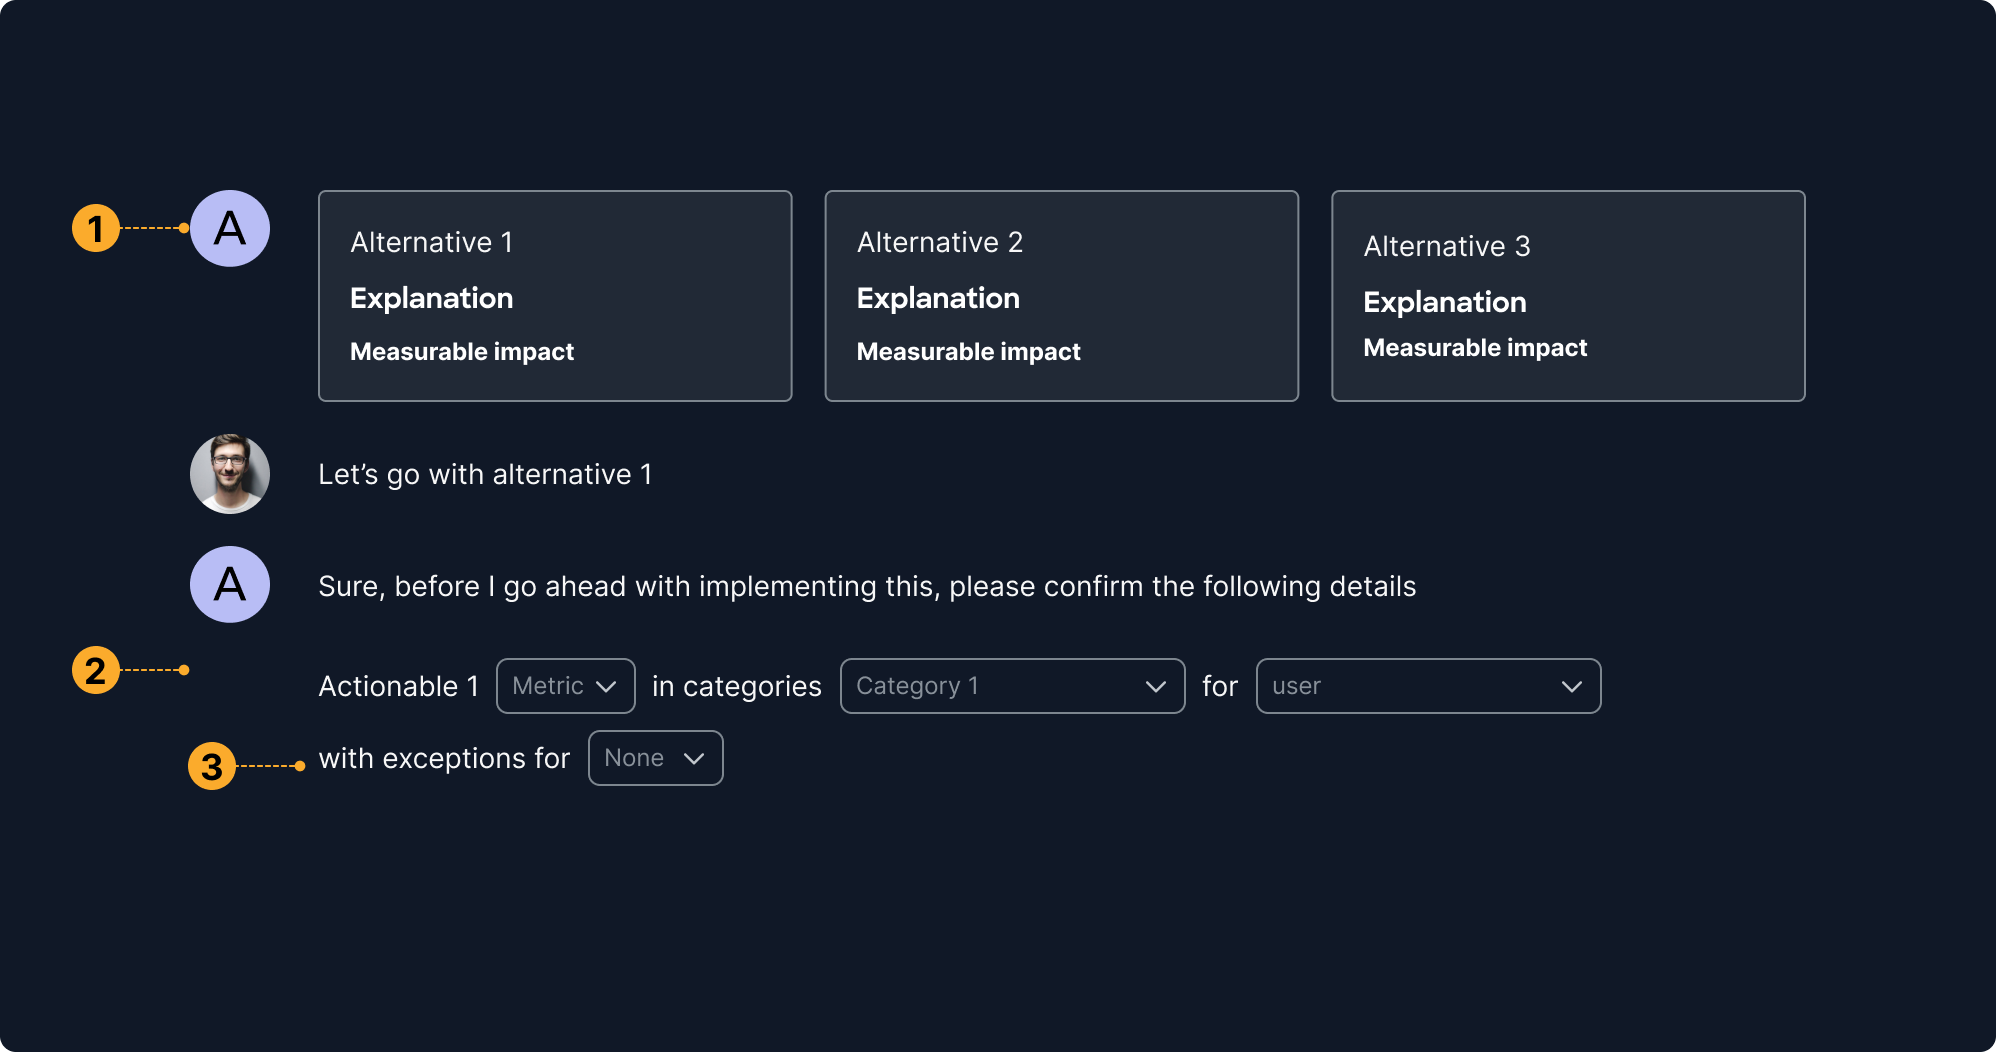1996x1052 pixels.
Task: Click the lower AI assistant avatar
Action: pyautogui.click(x=229, y=584)
